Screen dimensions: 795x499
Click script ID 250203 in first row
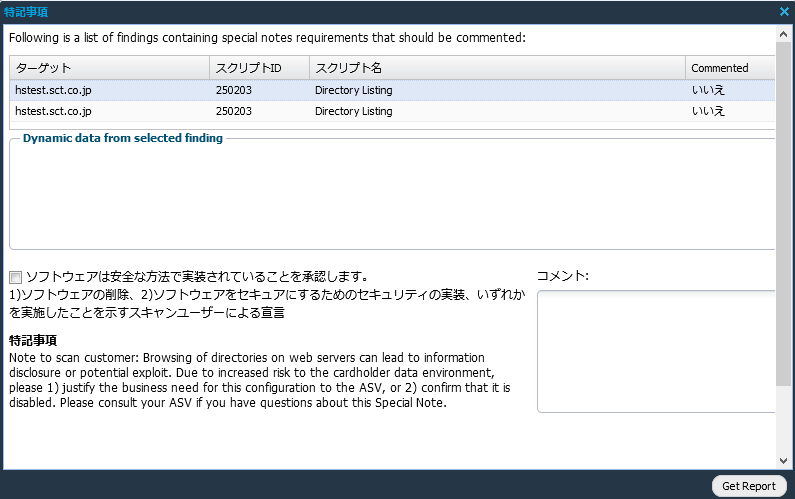(233, 90)
